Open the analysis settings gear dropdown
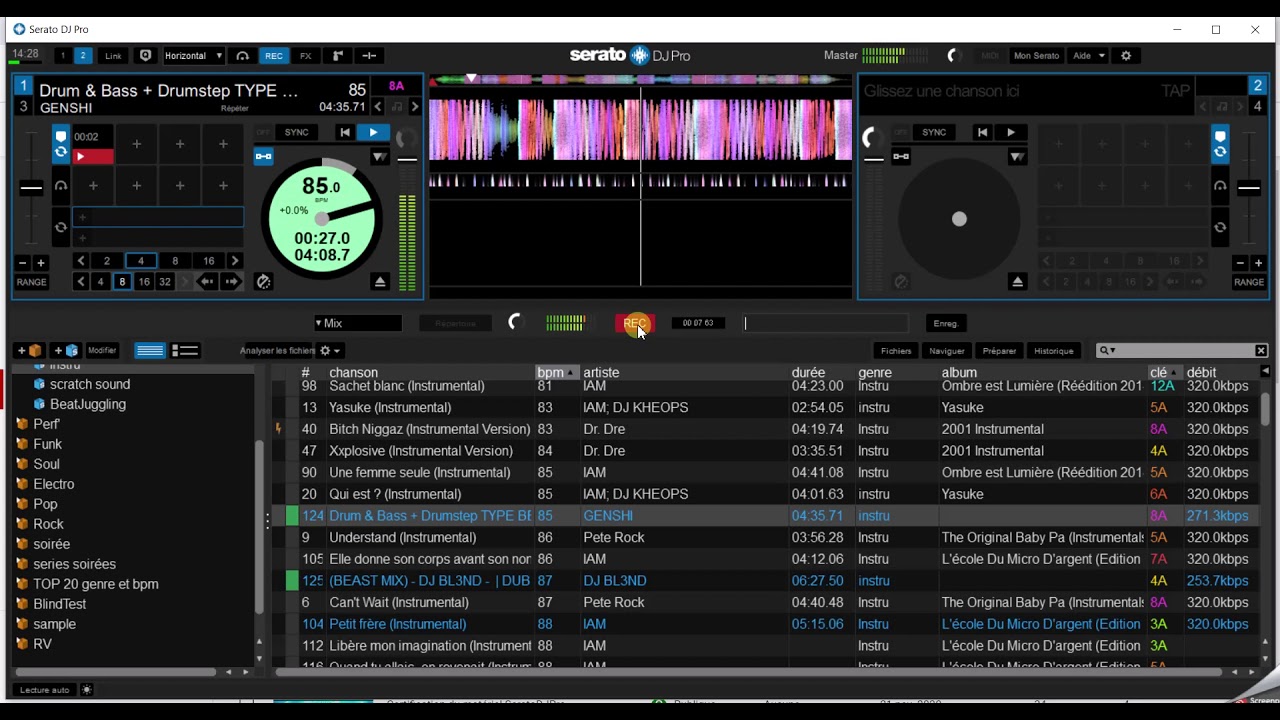Screen dimensions: 1280x720 click(330, 351)
